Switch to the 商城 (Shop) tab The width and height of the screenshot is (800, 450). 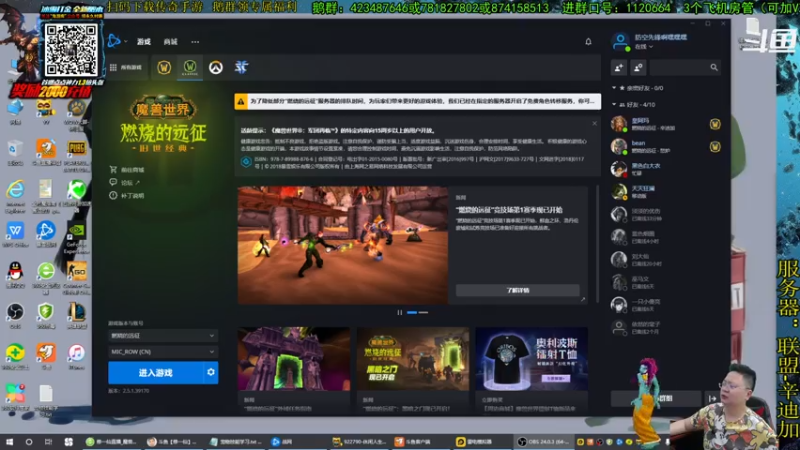pos(170,42)
